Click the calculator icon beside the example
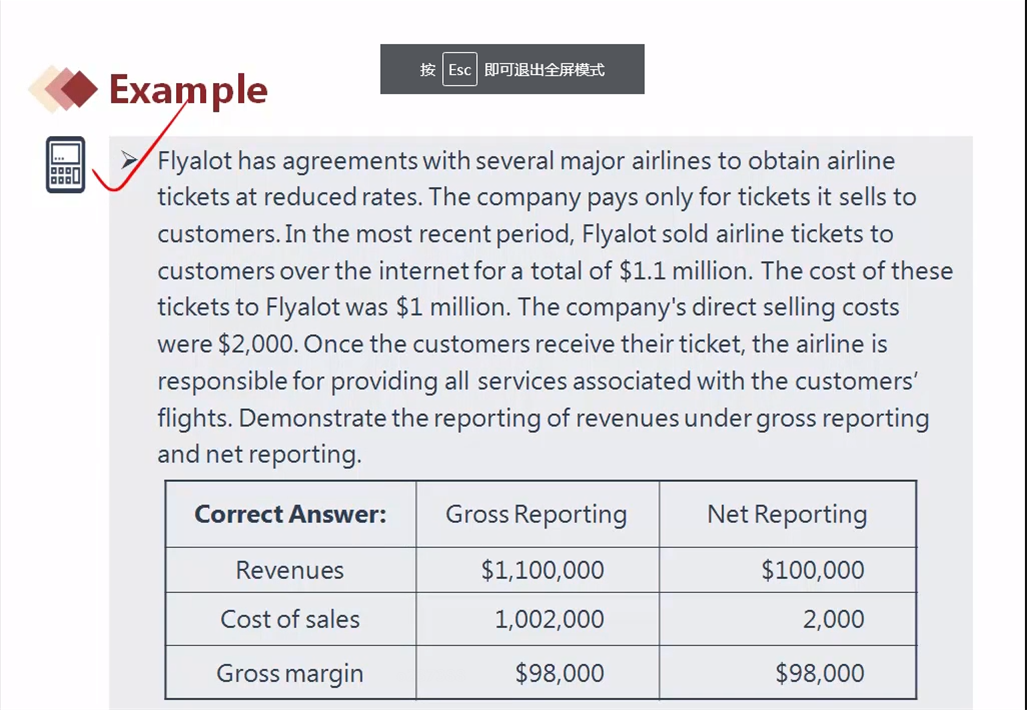1027x710 pixels. 65,164
